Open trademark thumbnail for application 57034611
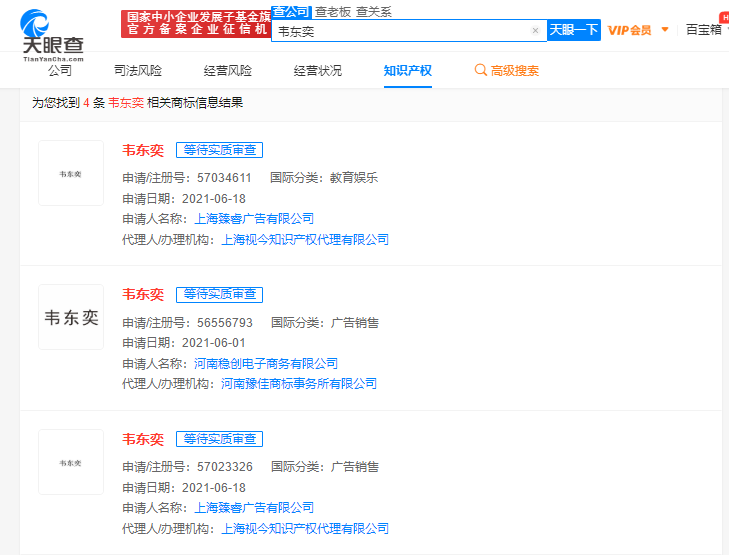The image size is (729, 555). click(71, 173)
